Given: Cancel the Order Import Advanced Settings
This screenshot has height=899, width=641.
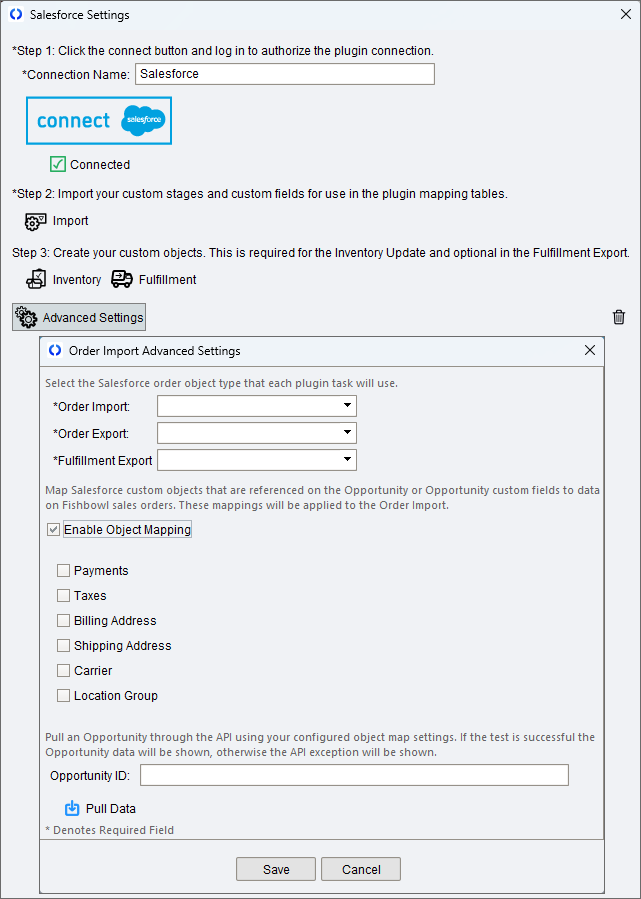Looking at the screenshot, I should click(360, 868).
